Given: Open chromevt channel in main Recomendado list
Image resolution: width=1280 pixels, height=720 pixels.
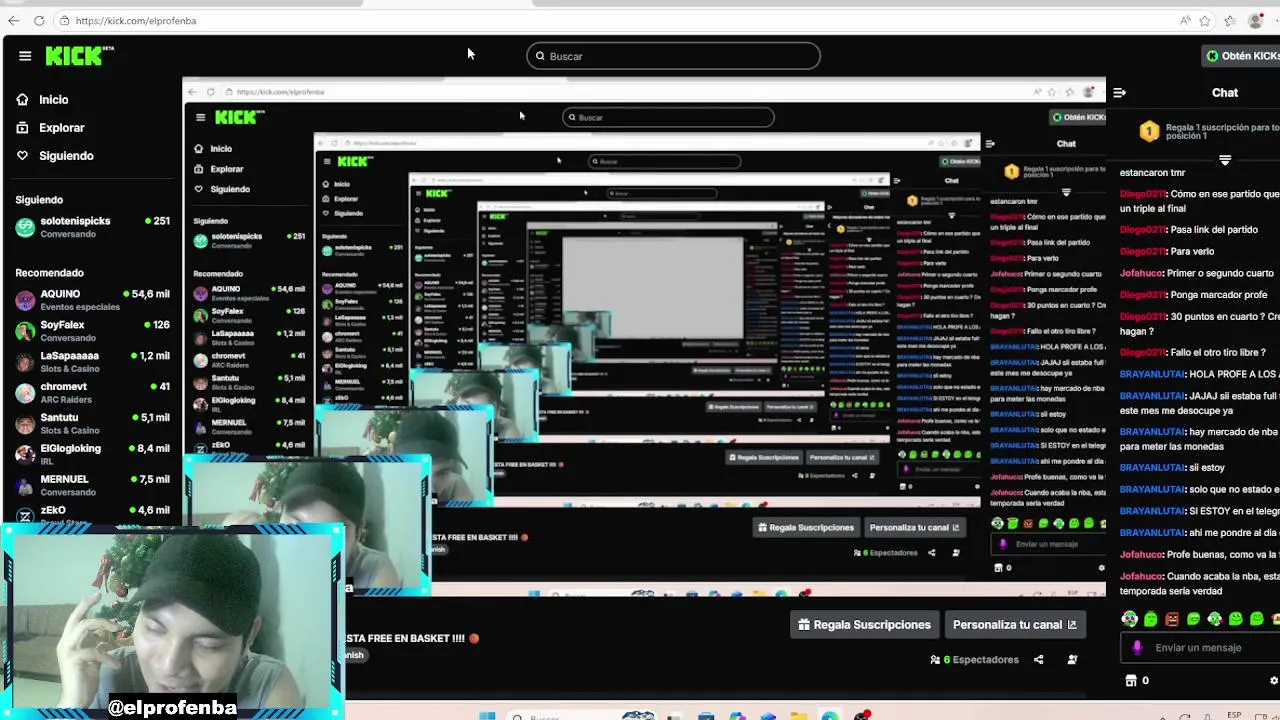Looking at the screenshot, I should [x=92, y=393].
